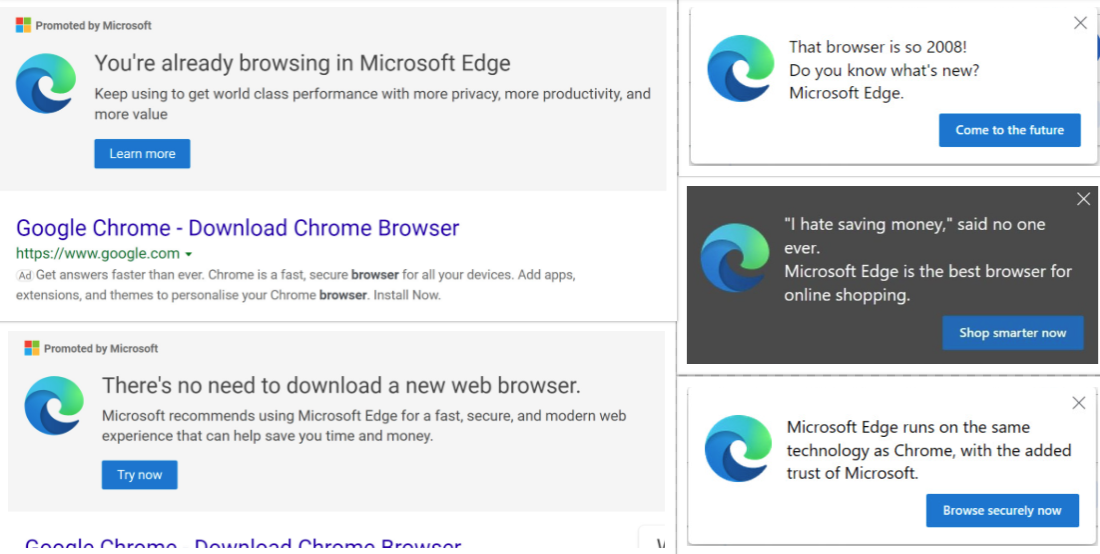Click the 'Microsoft recommends using Microsoft Edge' description
Screen dimensions: 1100x554
coord(364,426)
